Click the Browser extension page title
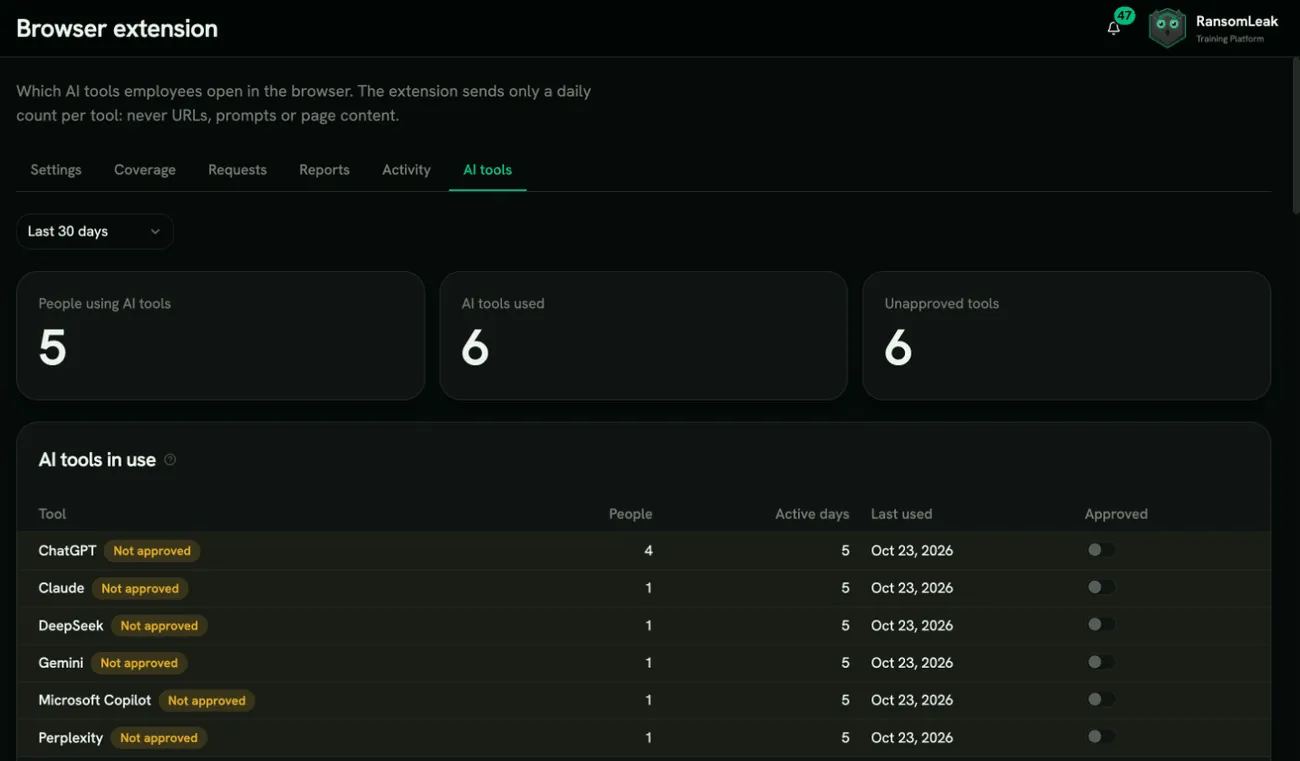This screenshot has height=761, width=1300. click(117, 28)
